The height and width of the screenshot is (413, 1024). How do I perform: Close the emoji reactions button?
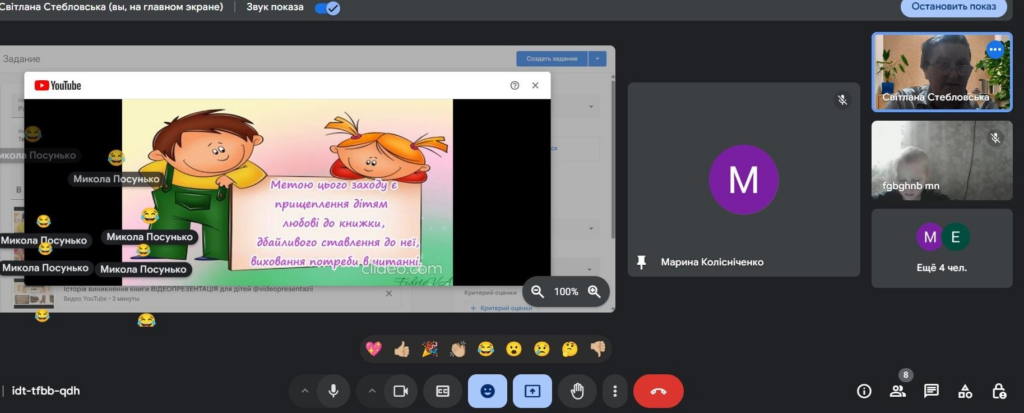(487, 391)
